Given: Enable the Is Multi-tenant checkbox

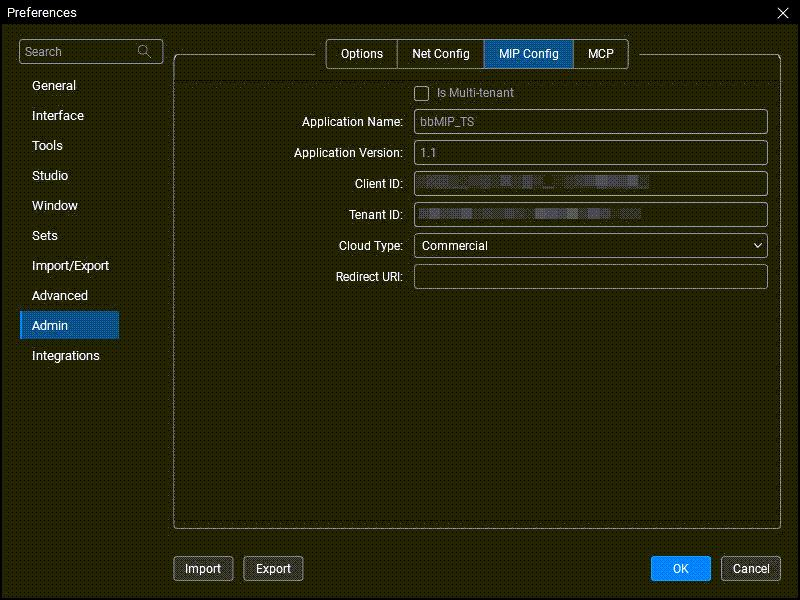Looking at the screenshot, I should point(422,93).
